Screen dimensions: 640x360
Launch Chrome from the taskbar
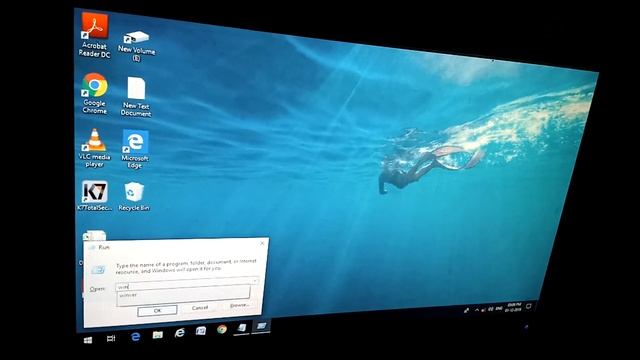coord(222,329)
